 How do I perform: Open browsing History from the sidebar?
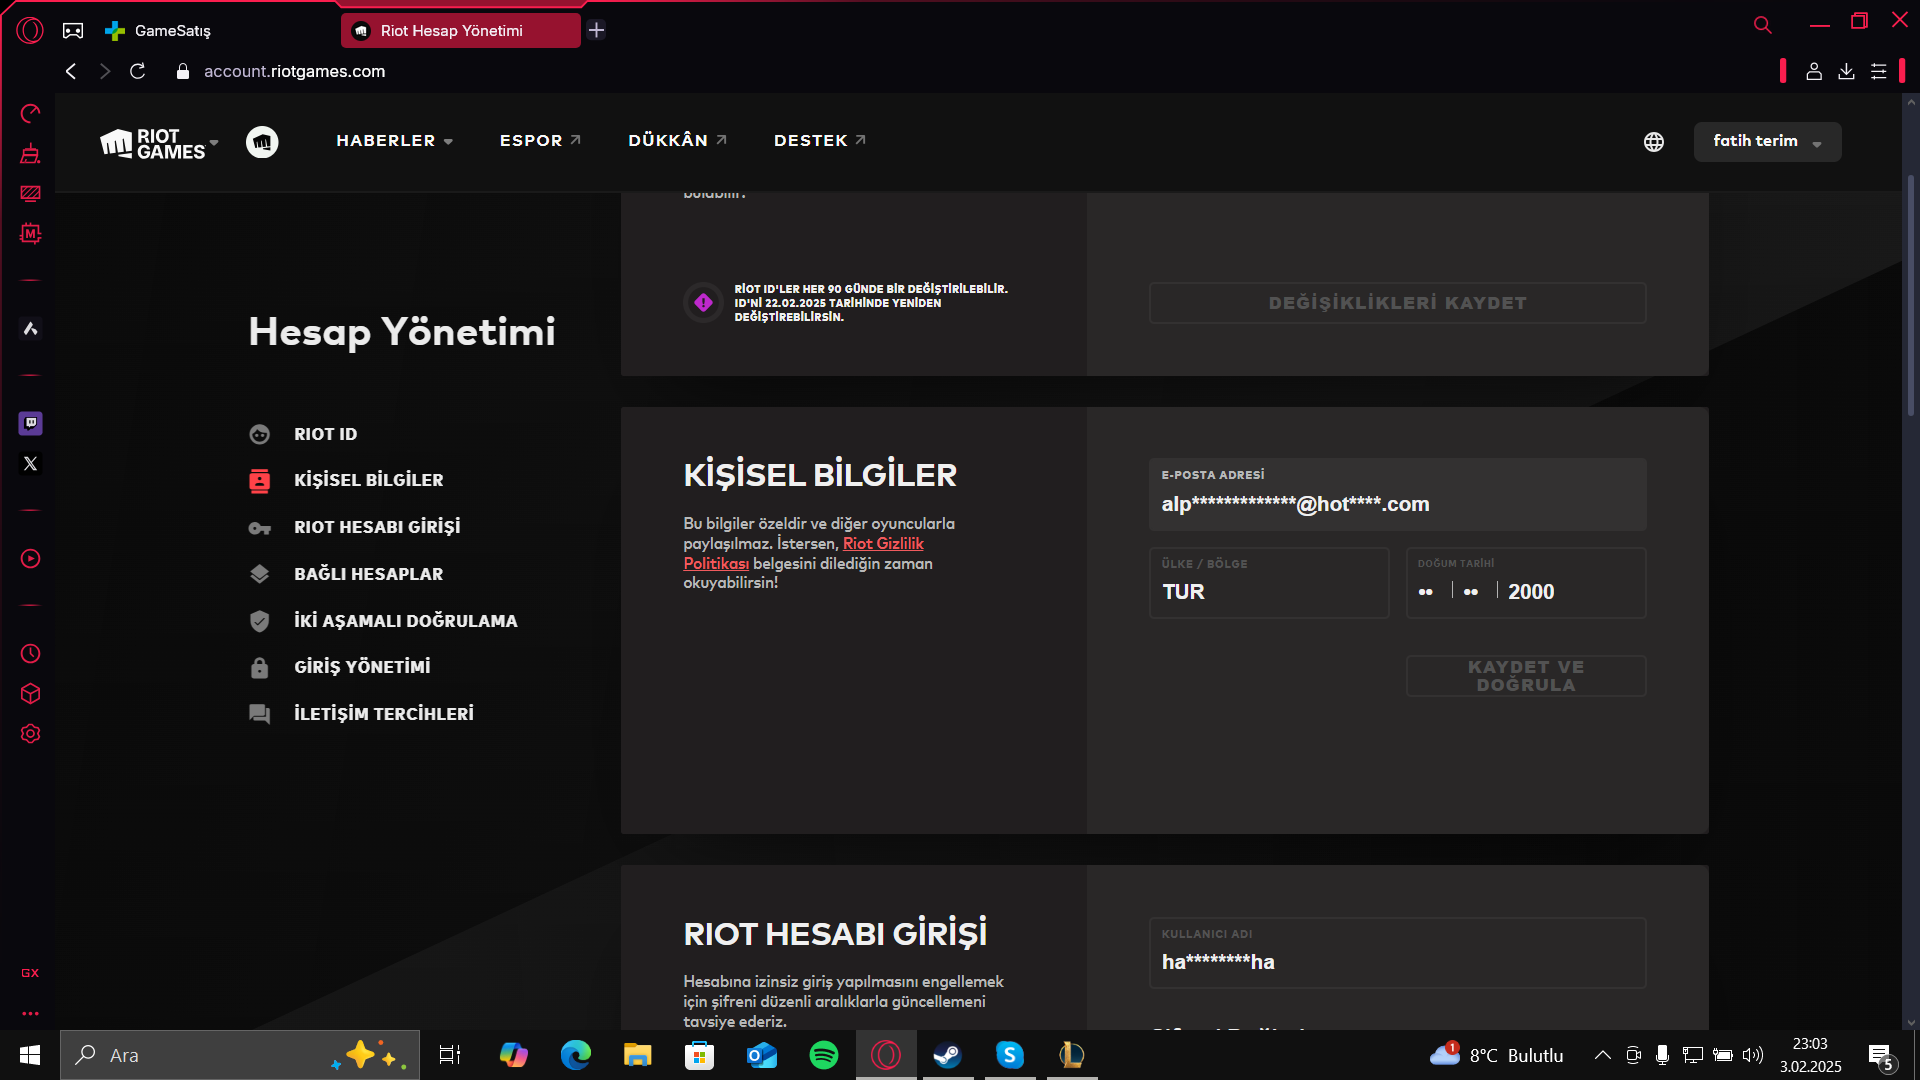30,653
